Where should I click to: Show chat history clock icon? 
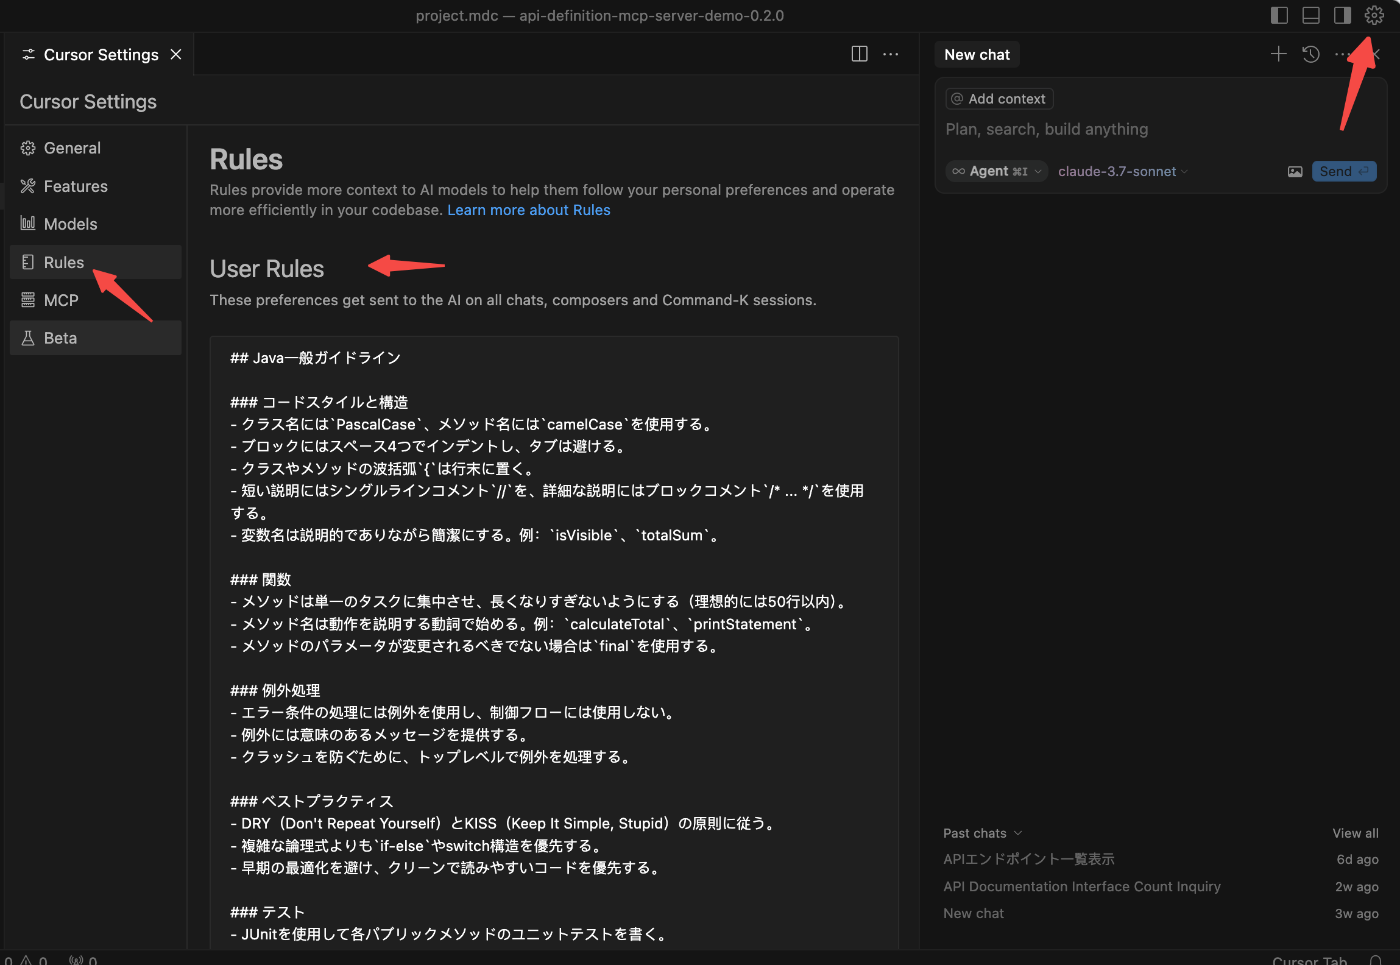(1311, 54)
